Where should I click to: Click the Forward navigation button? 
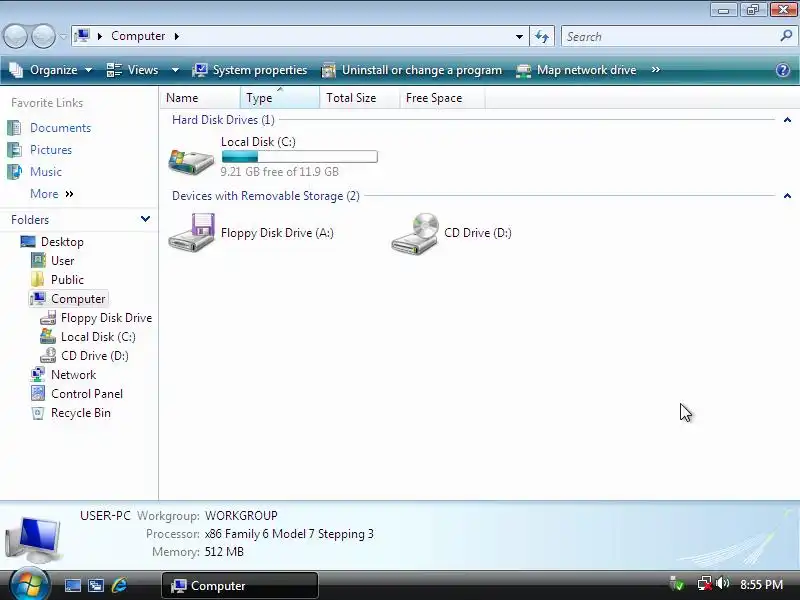[x=43, y=36]
